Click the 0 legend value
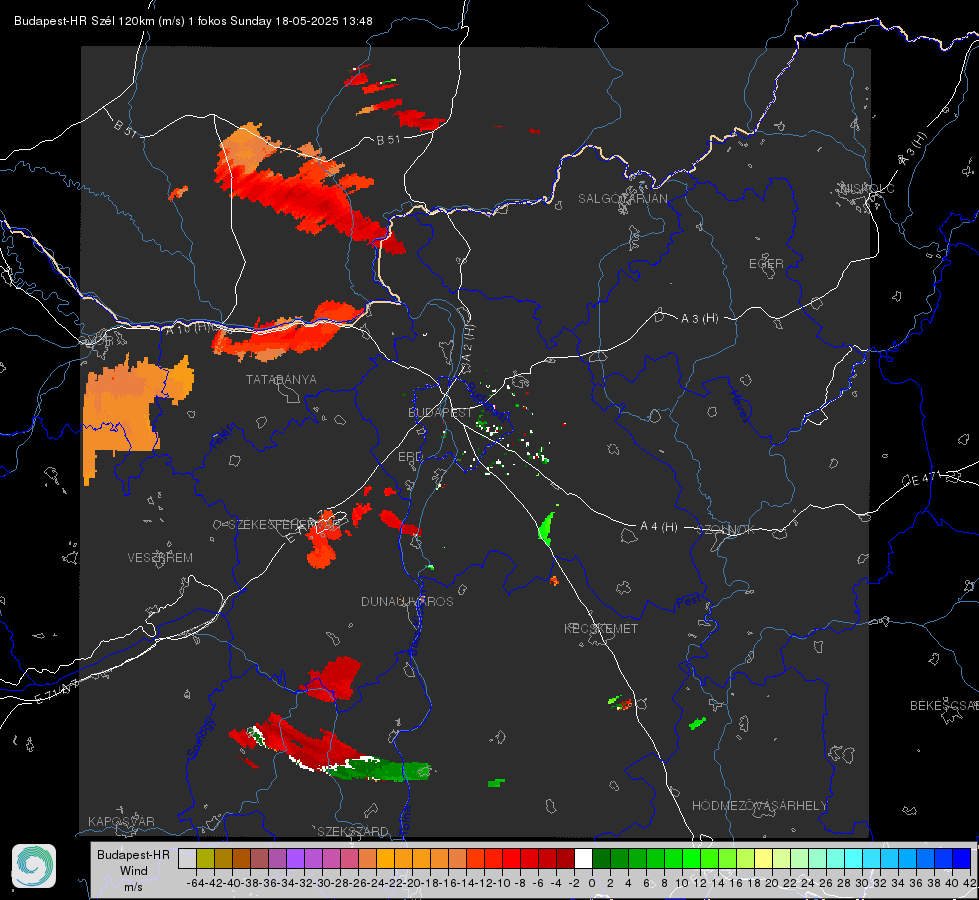This screenshot has height=900, width=979. click(x=592, y=883)
